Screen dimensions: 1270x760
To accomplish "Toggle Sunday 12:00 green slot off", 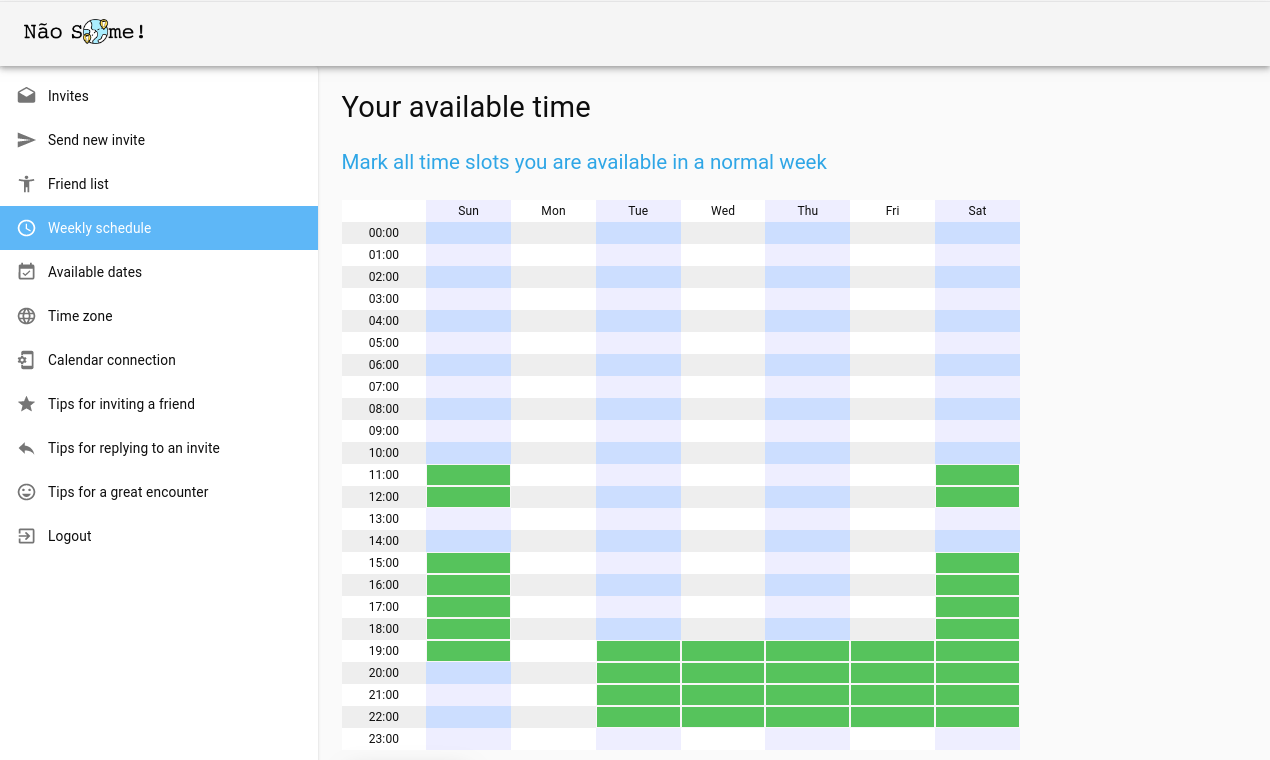I will (x=468, y=497).
